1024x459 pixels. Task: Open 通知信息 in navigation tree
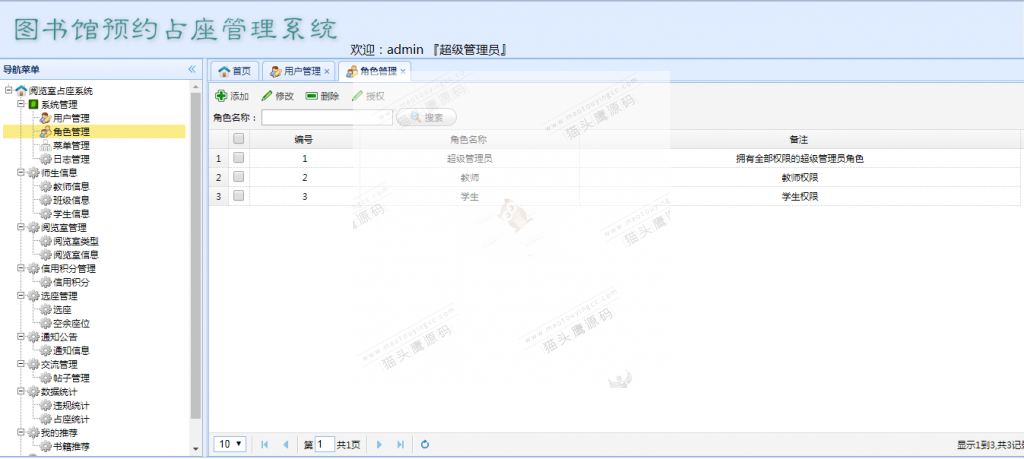(x=71, y=351)
